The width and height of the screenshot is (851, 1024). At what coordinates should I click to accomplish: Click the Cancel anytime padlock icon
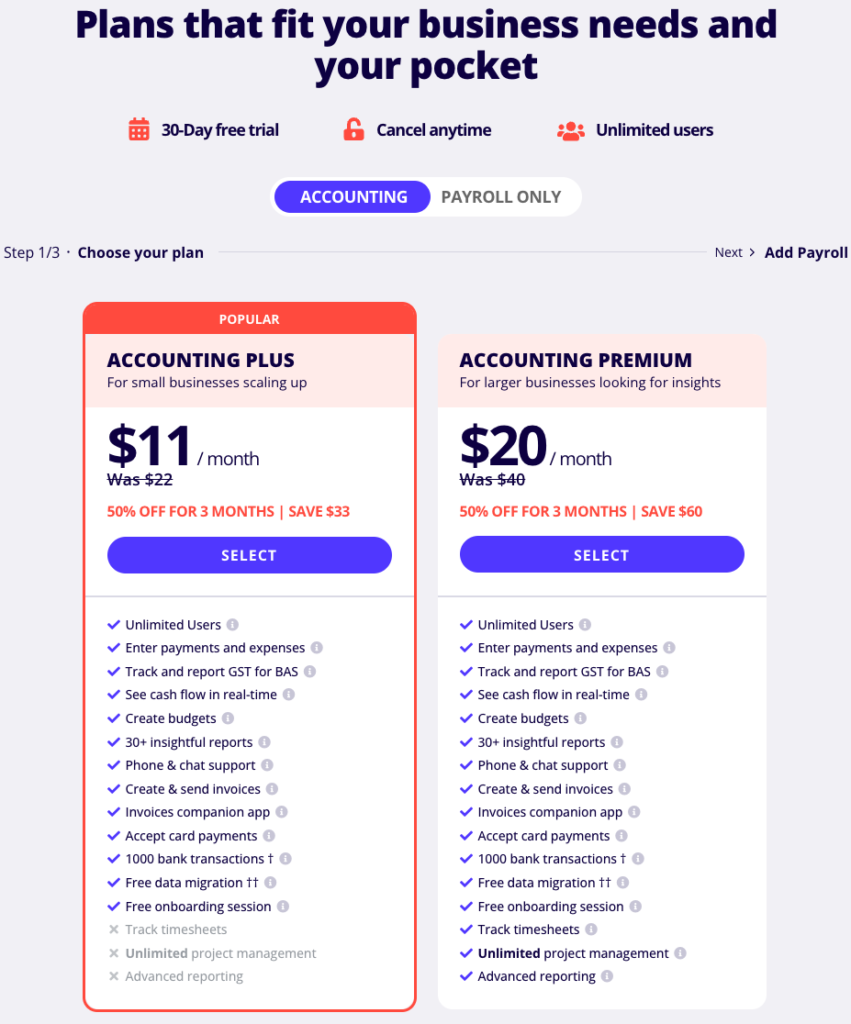pos(354,130)
